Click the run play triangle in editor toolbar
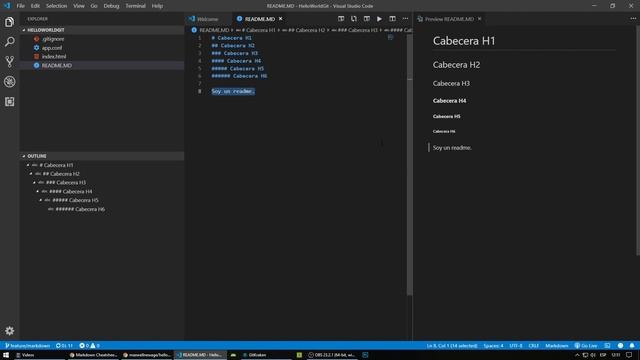The height and width of the screenshot is (360, 640). 379,19
